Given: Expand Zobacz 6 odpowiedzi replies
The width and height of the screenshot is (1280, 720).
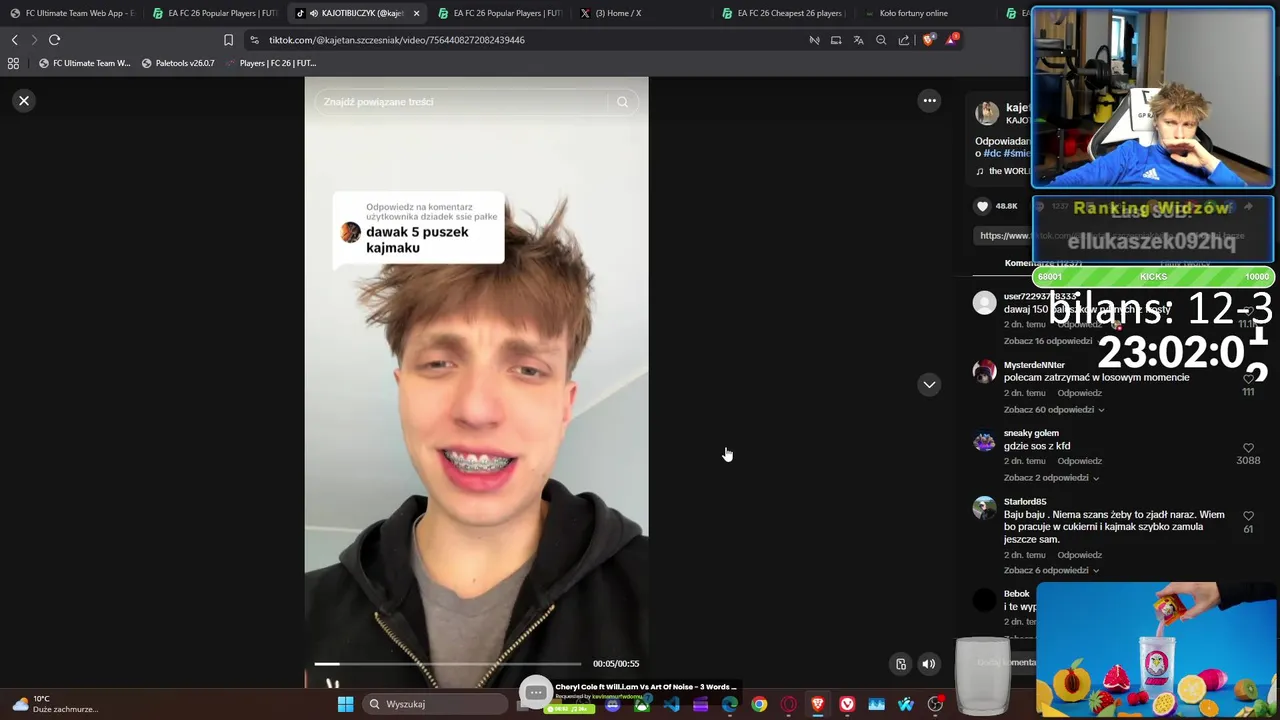Looking at the screenshot, I should pos(1051,571).
